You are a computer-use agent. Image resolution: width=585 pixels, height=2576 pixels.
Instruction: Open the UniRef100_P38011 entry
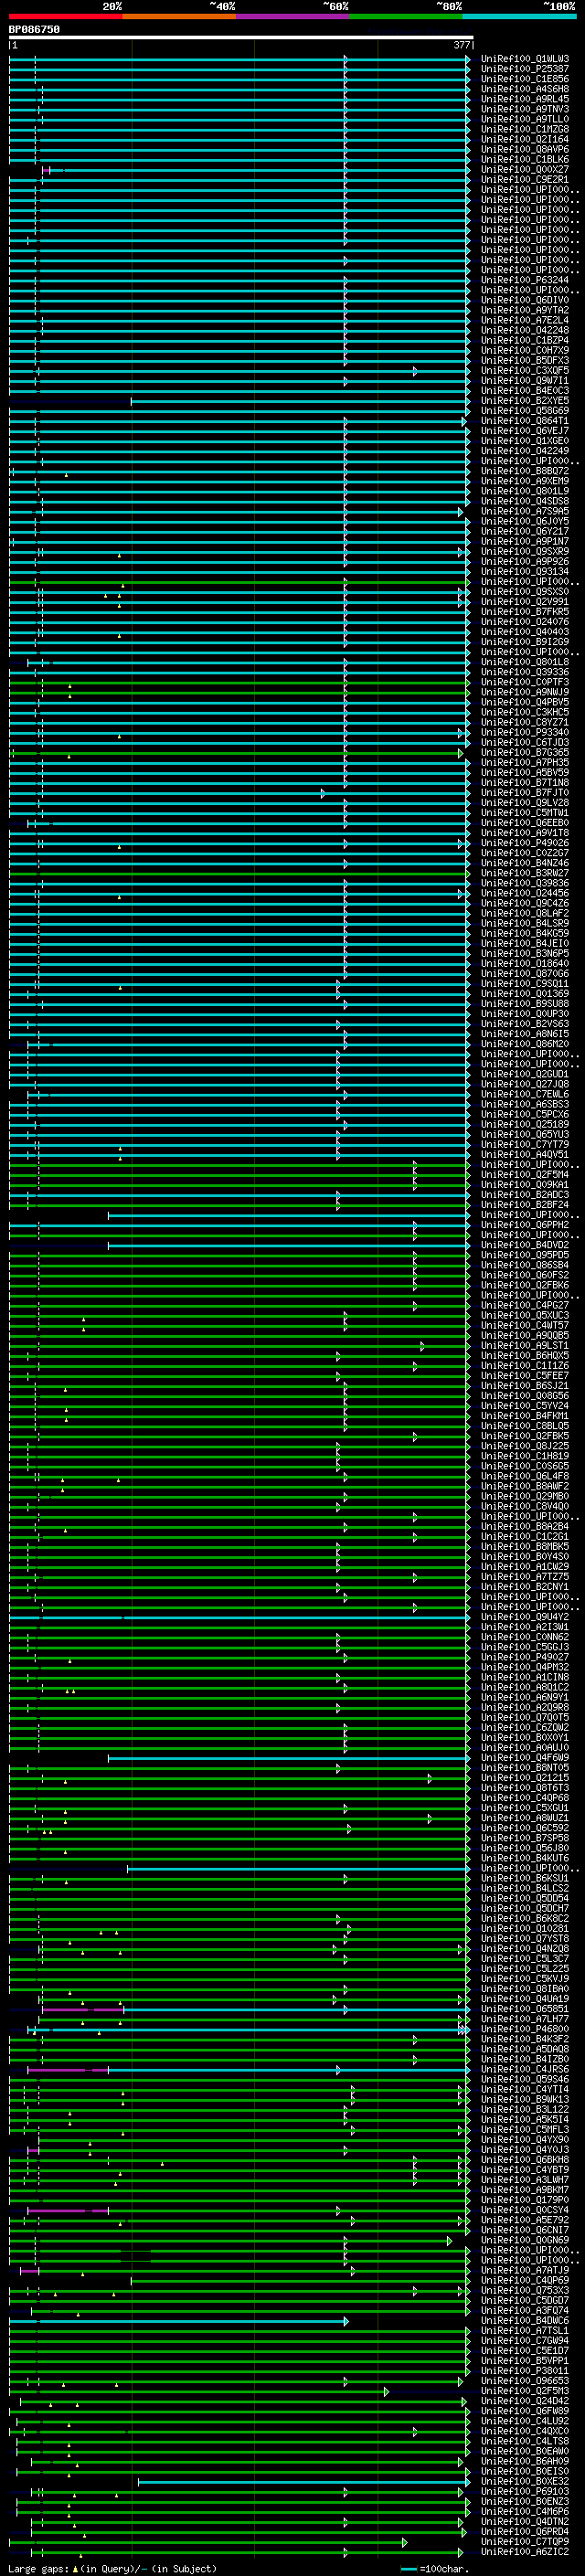524,2370
